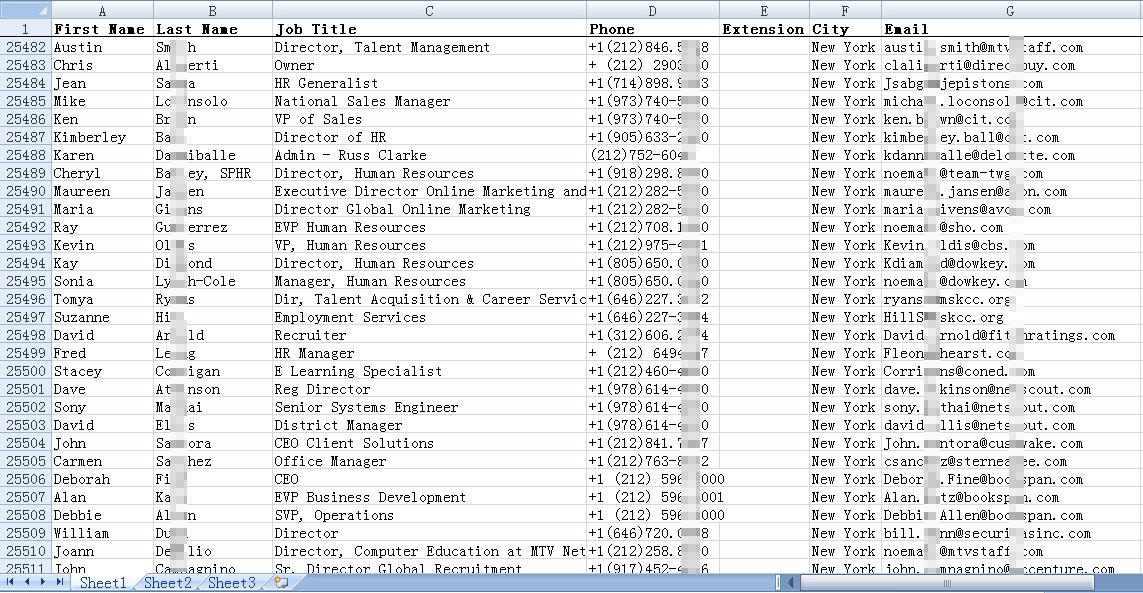The height and width of the screenshot is (593, 1143).
Task: Click the Insert Worksheet icon
Action: point(281,582)
